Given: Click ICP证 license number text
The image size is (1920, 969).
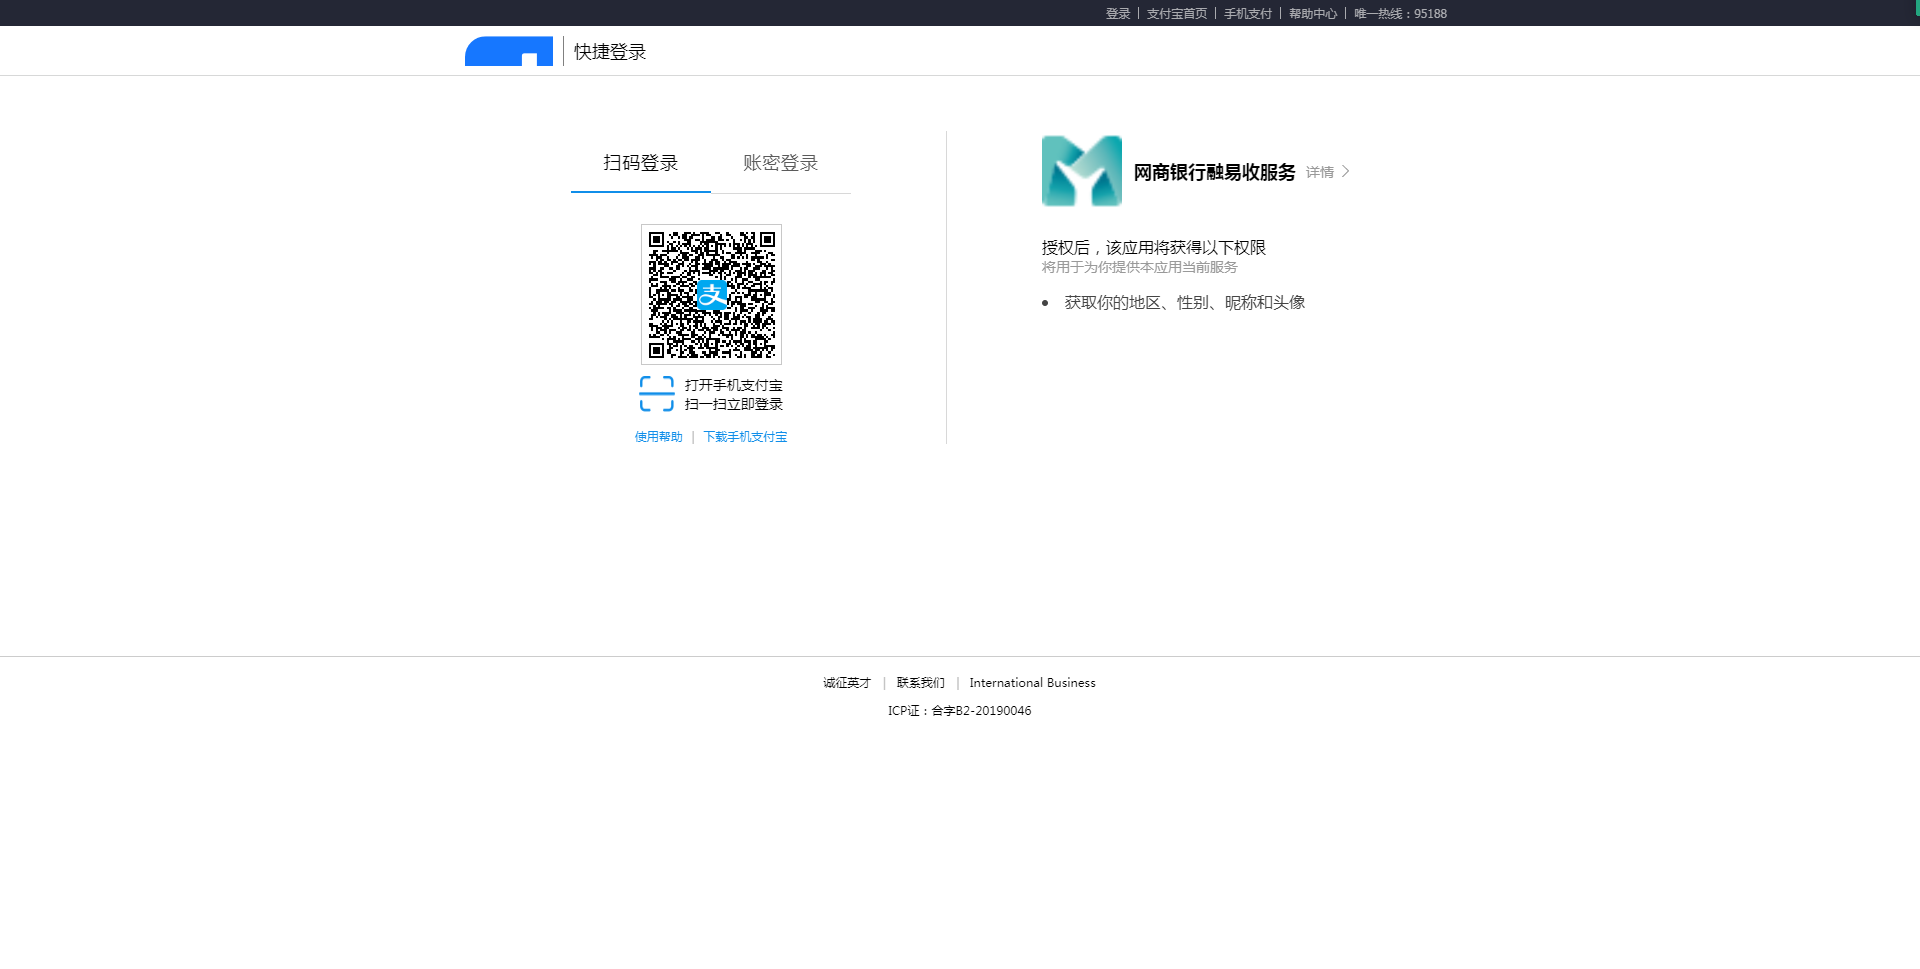Looking at the screenshot, I should pos(959,711).
